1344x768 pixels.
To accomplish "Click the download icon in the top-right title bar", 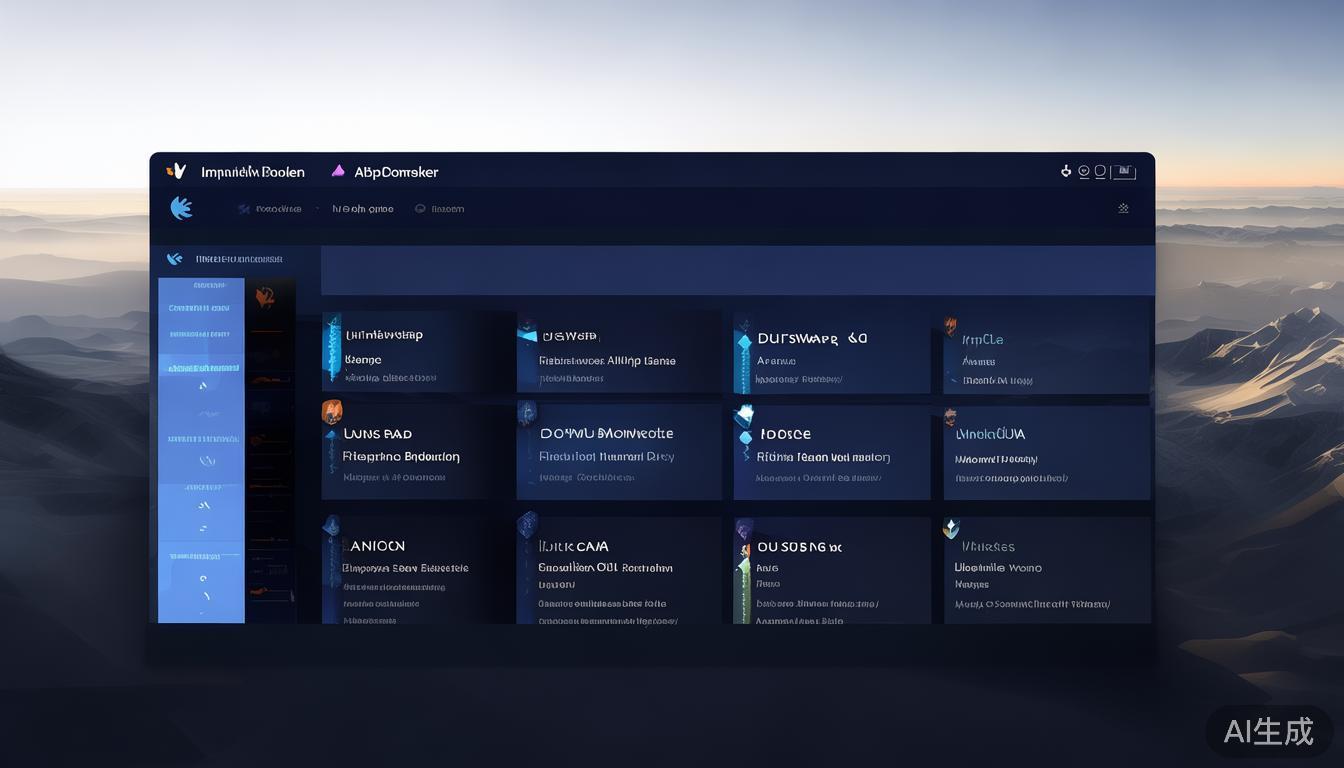I will [1066, 171].
